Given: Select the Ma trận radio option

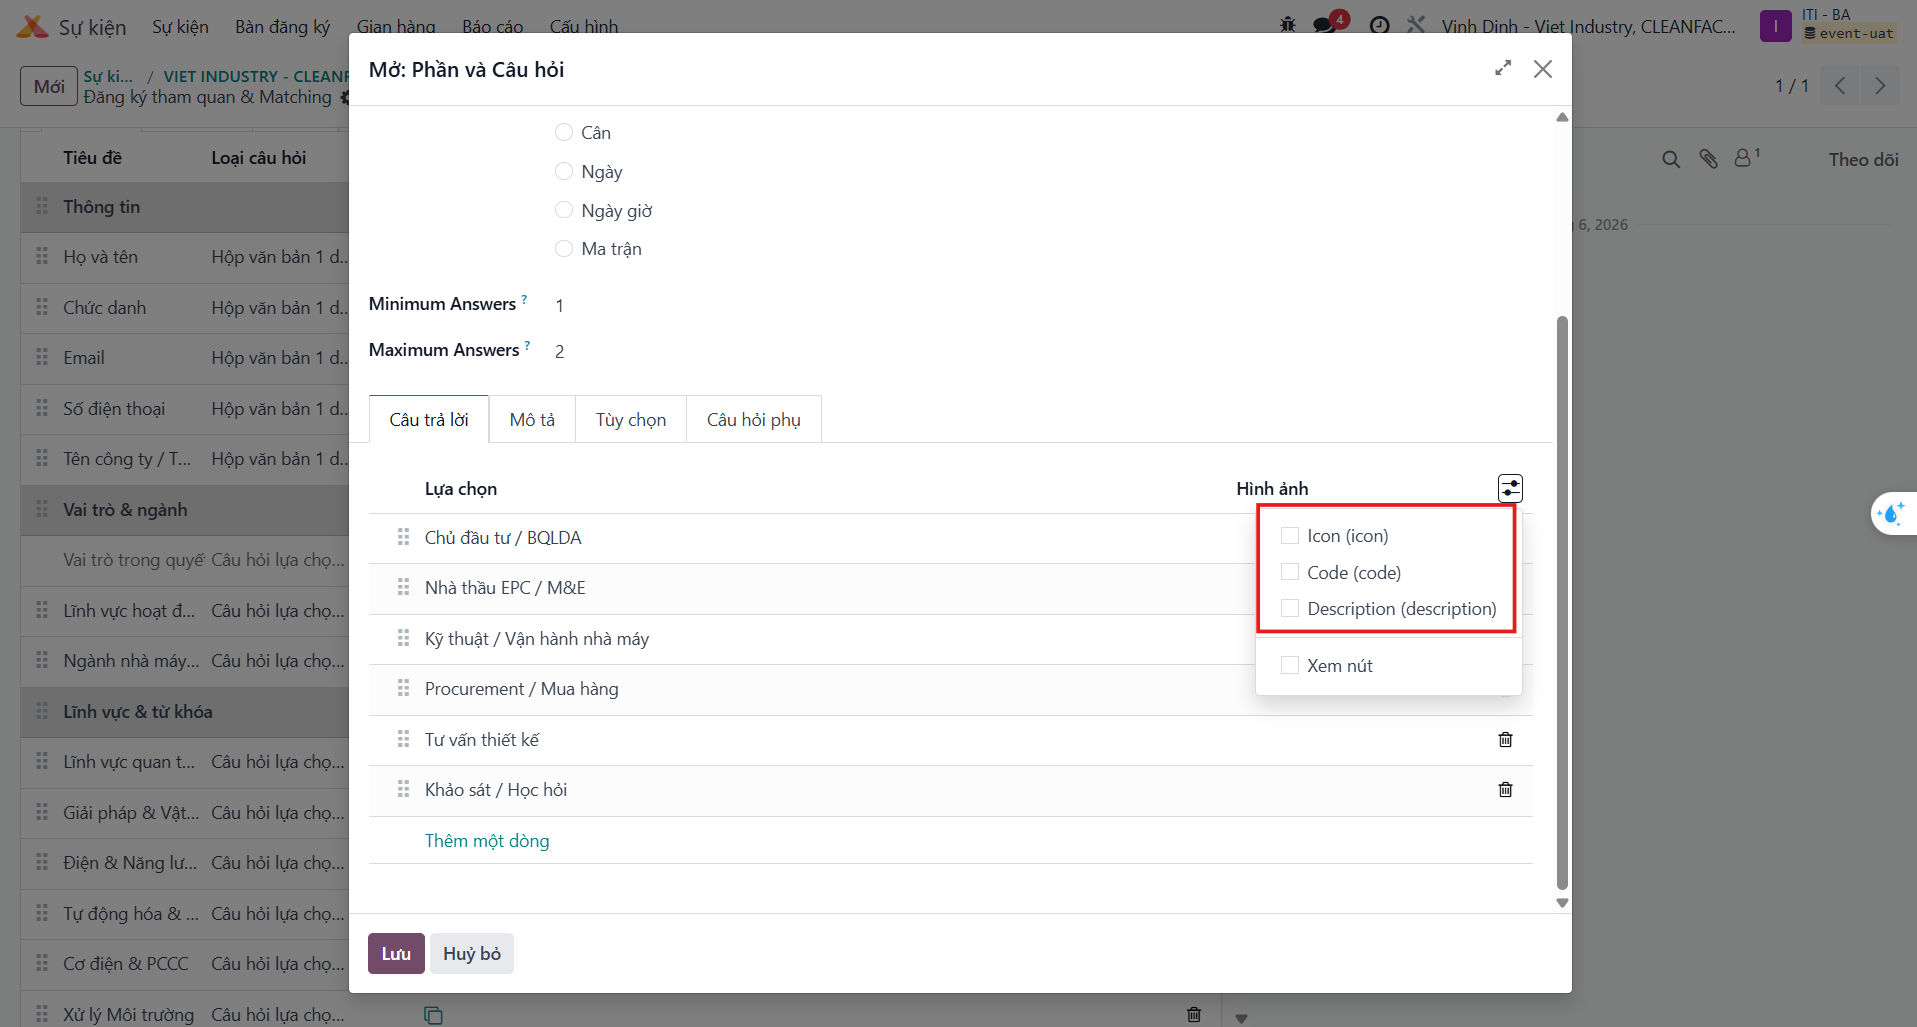Looking at the screenshot, I should pos(564,248).
